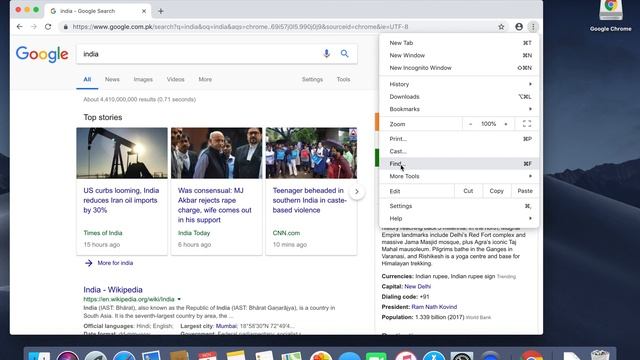
Task: Open Settings from the Chrome menu
Action: tap(459, 206)
